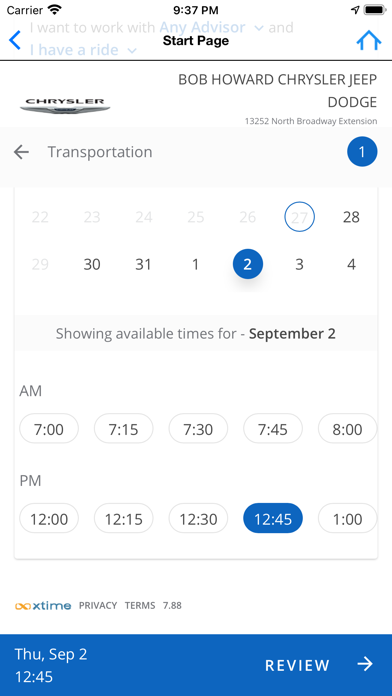Choose the 12:30 PM time slot
Screen dimensions: 392x696
click(198, 518)
